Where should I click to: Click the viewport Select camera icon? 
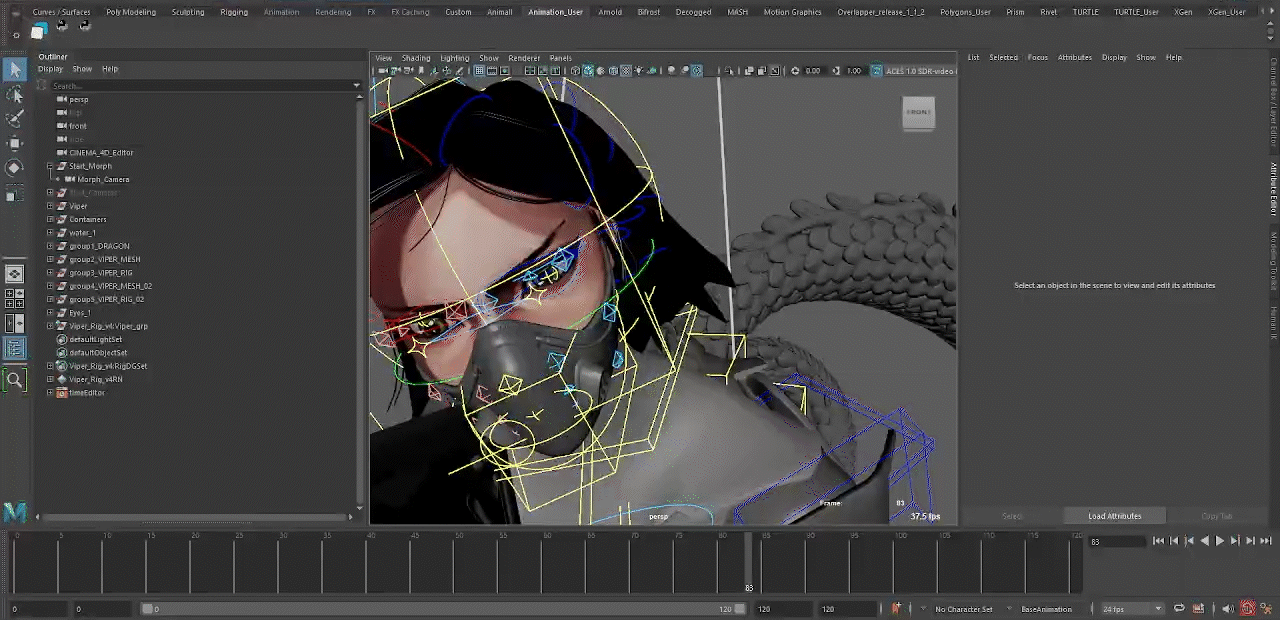(x=382, y=71)
